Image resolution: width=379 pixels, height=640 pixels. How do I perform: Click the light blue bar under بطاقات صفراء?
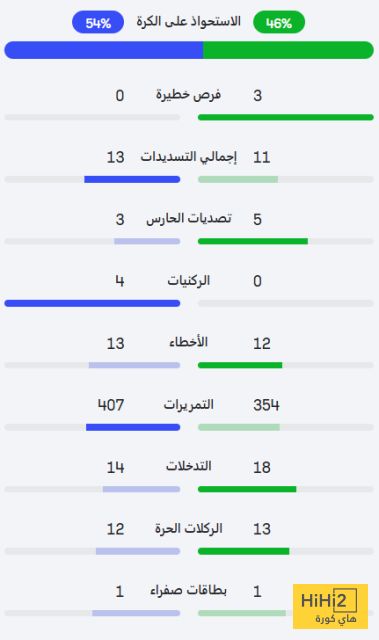pos(136,613)
